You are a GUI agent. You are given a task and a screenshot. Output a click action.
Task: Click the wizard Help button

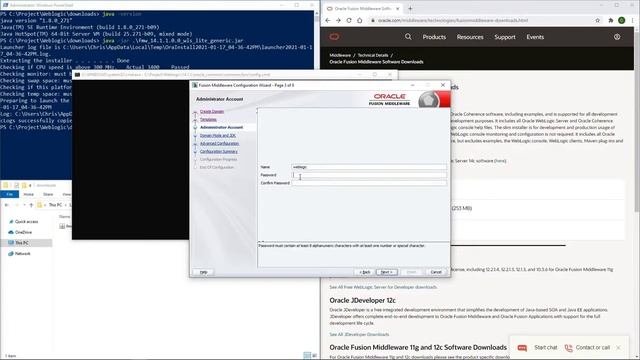pos(203,272)
